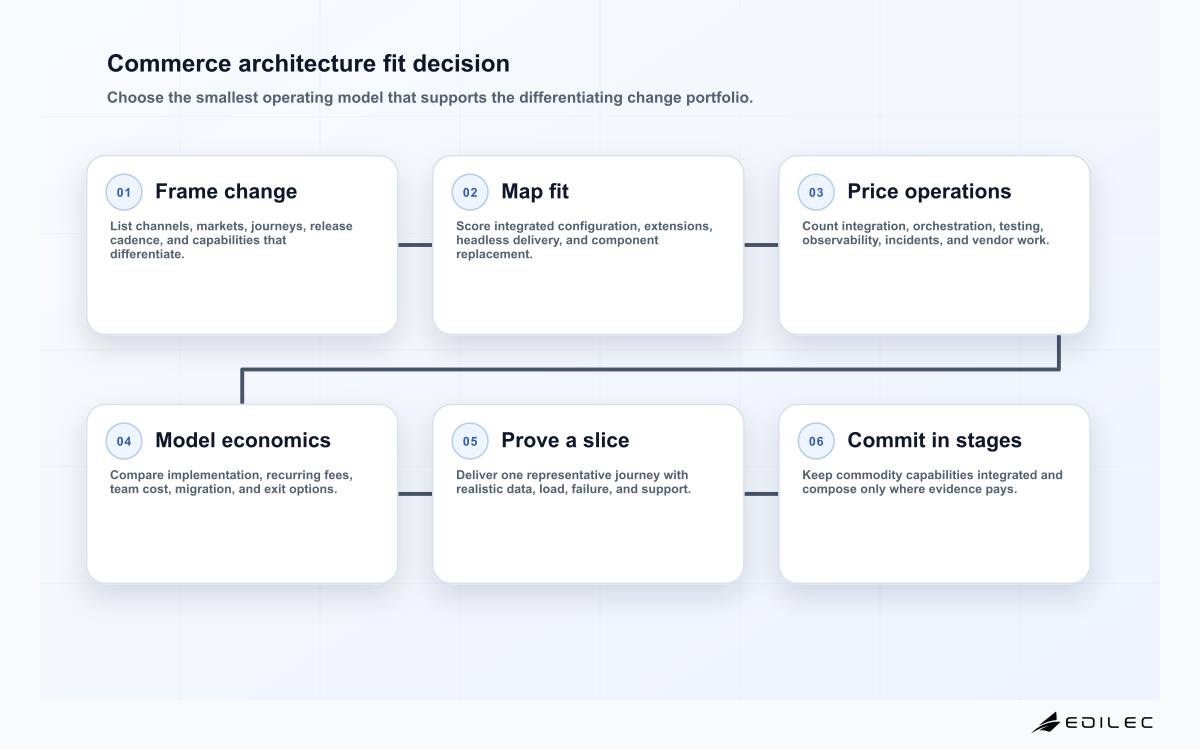
Task: Click the 04 step number badge
Action: click(124, 441)
